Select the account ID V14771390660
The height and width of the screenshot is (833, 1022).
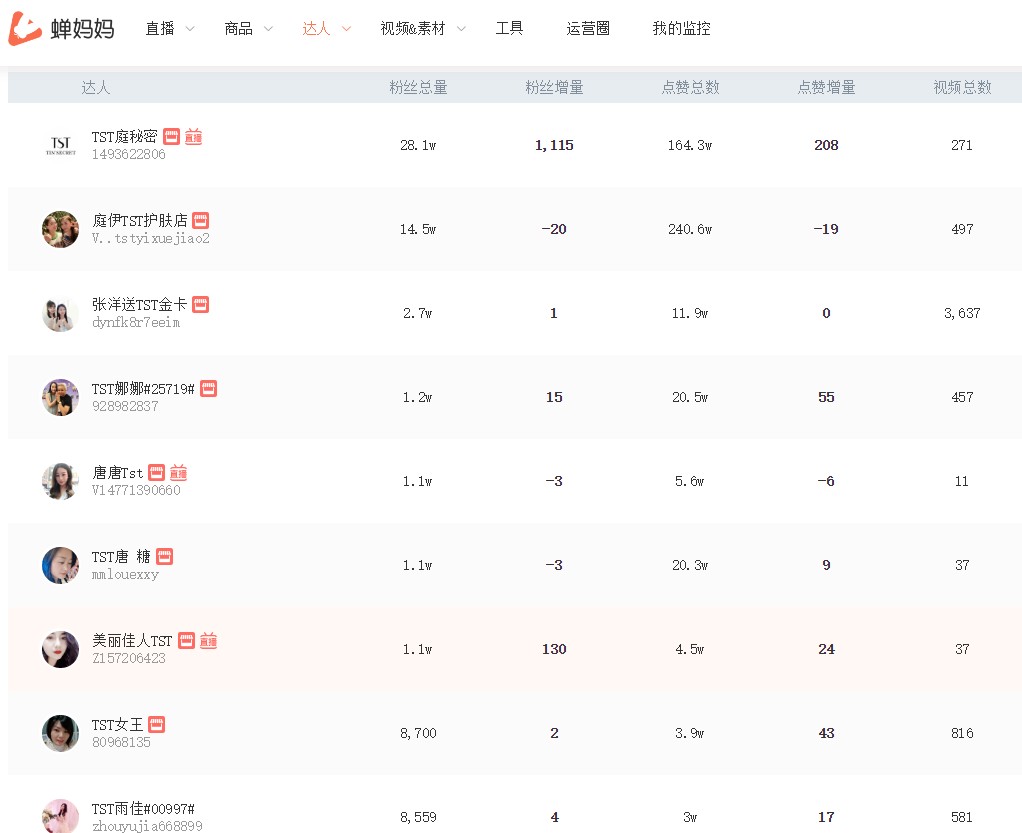point(136,491)
